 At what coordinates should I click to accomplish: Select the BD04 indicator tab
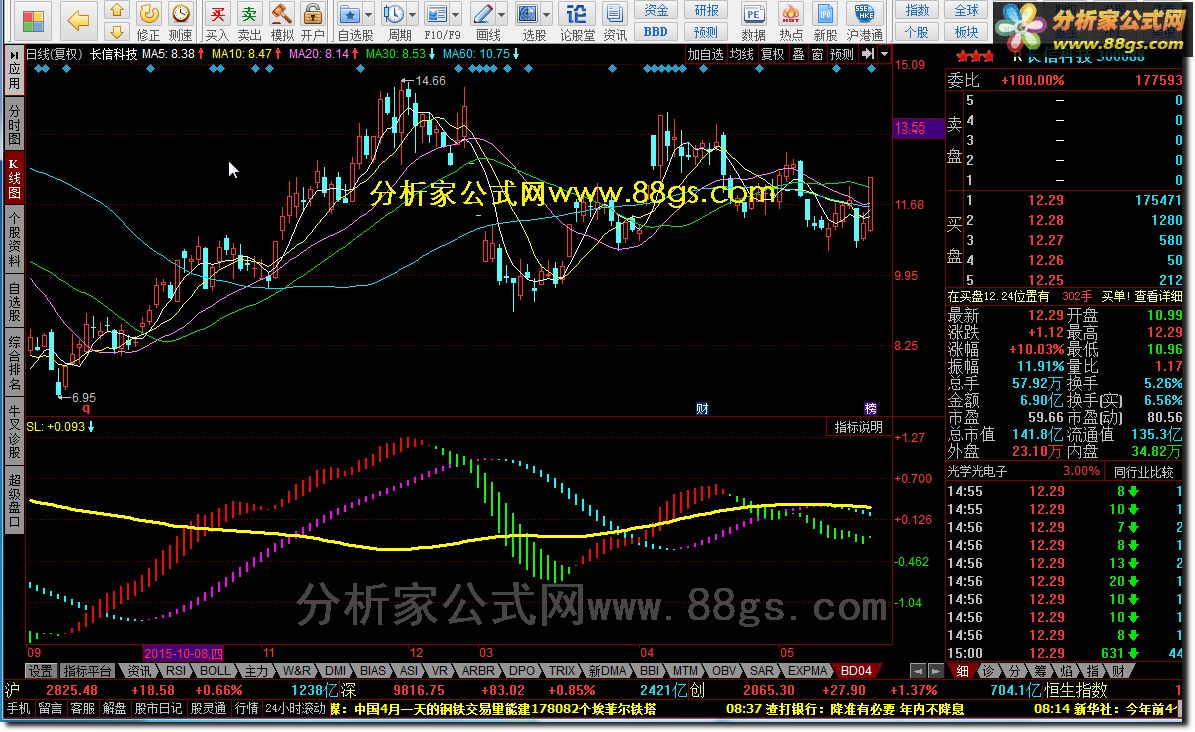pos(855,671)
